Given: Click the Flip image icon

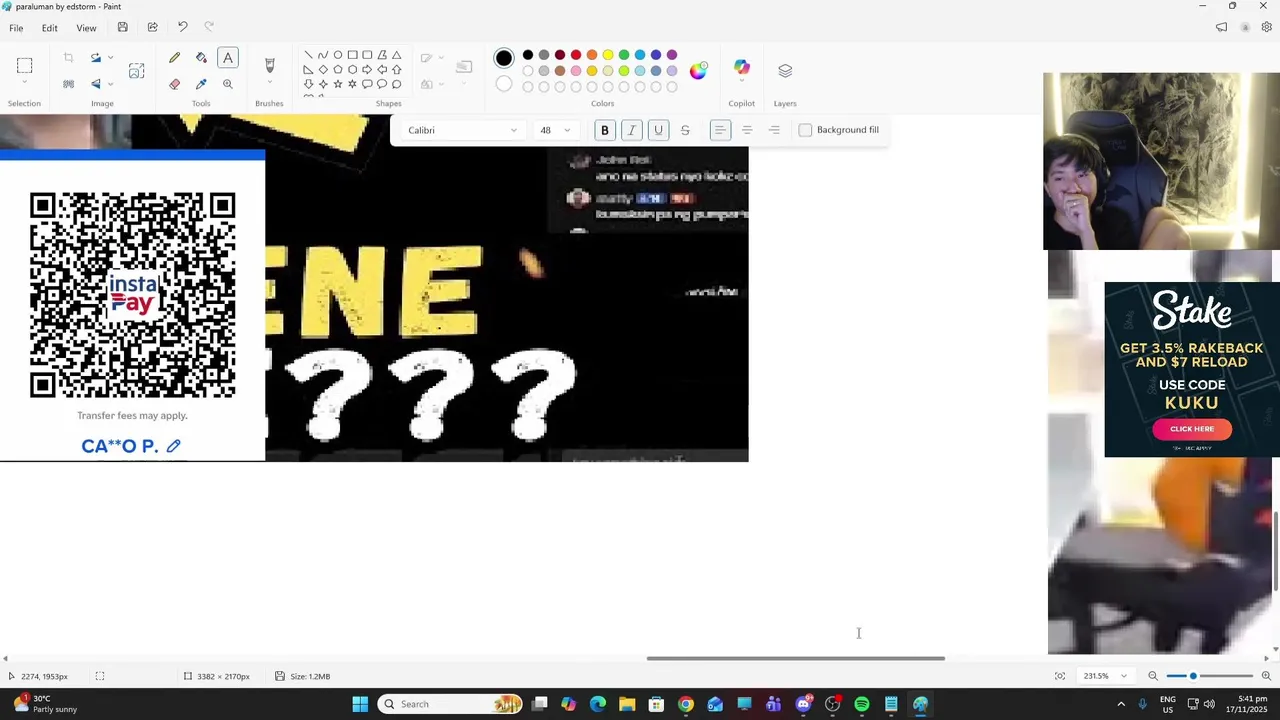Looking at the screenshot, I should (x=96, y=84).
